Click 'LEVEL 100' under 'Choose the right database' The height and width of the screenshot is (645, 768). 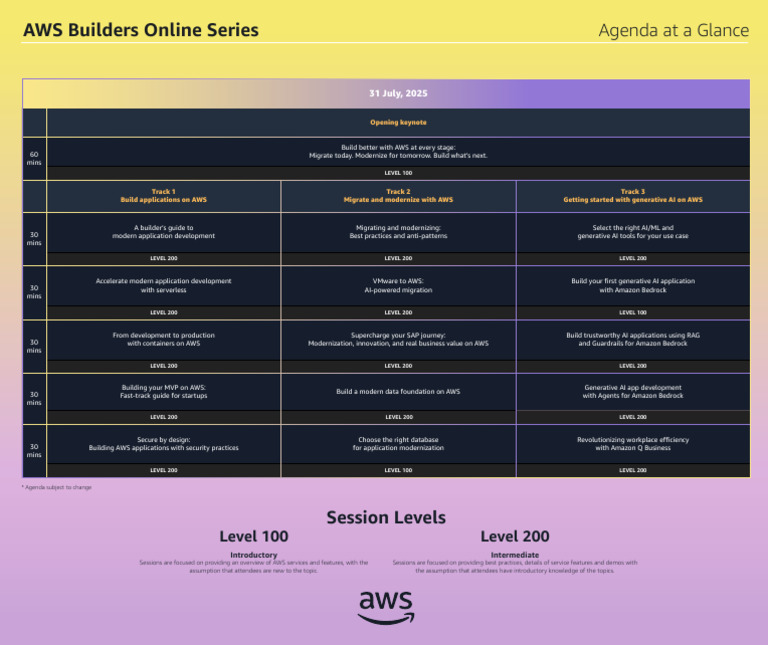[398, 470]
